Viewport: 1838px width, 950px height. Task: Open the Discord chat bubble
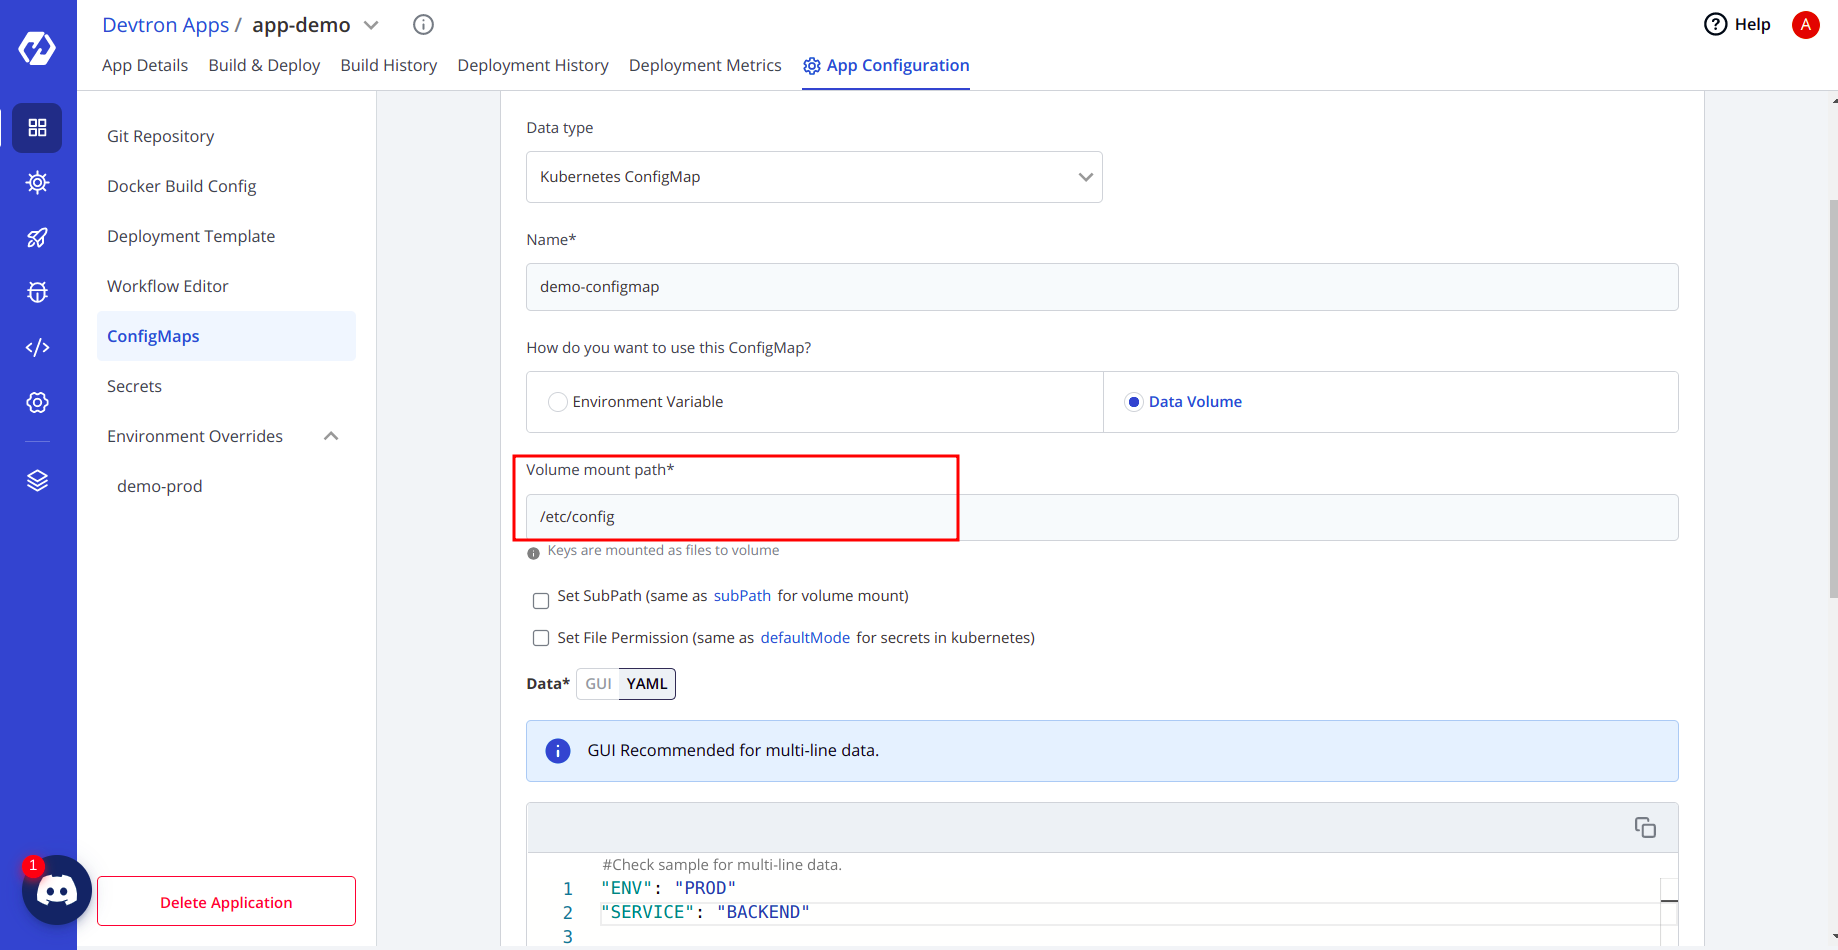point(57,890)
